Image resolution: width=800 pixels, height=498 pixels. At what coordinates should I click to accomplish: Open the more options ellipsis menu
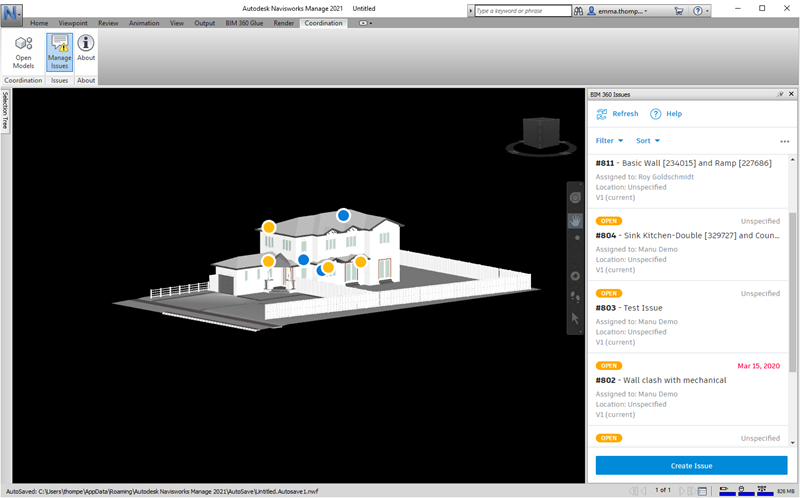784,141
